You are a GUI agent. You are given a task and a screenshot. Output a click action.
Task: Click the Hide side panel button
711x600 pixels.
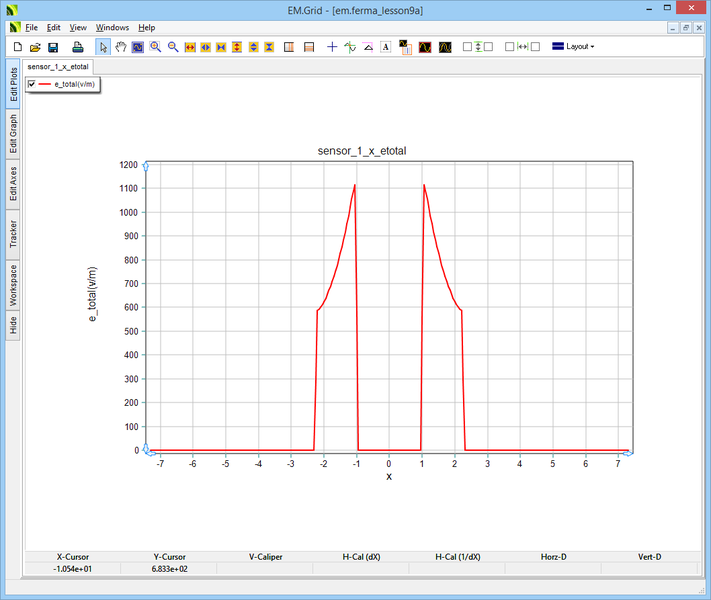tap(13, 325)
